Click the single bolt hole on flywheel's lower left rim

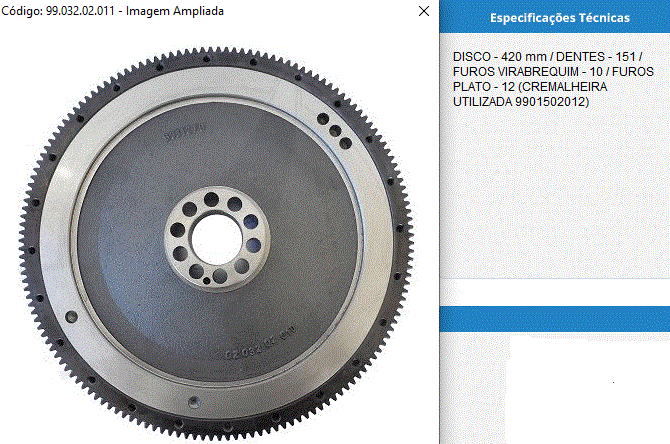pyautogui.click(x=70, y=316)
